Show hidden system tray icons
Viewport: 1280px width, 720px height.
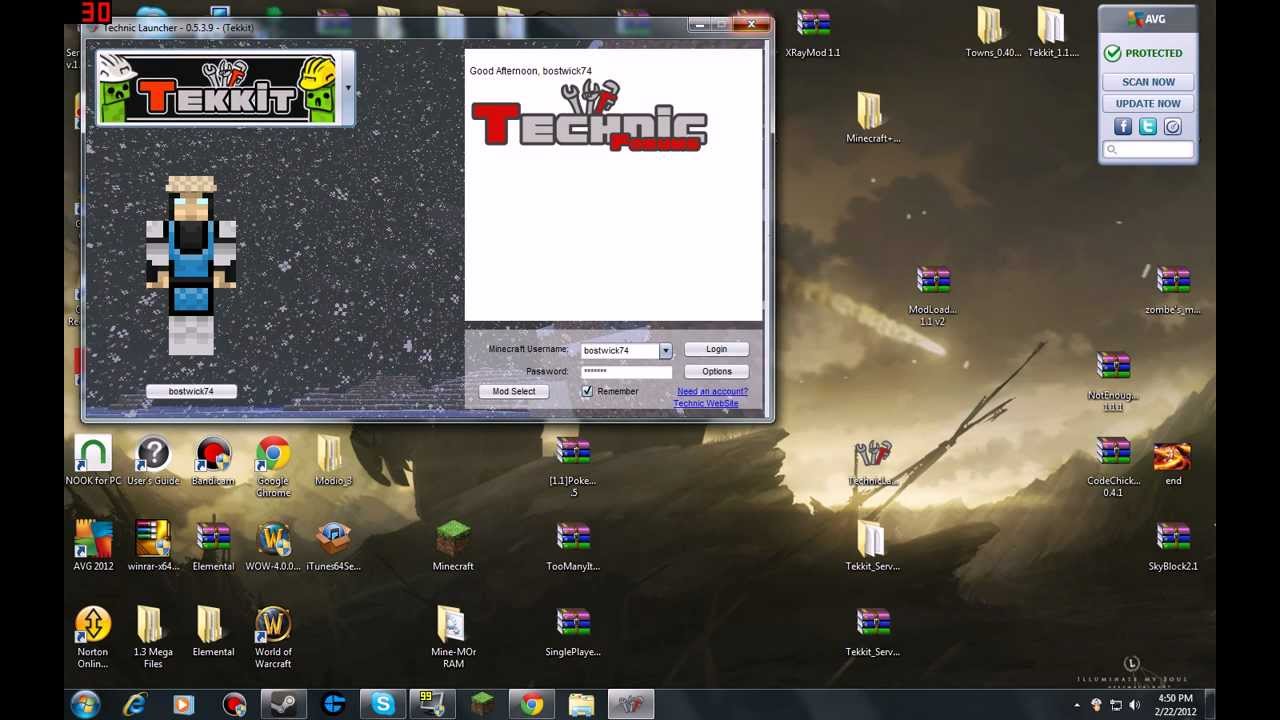(1077, 705)
